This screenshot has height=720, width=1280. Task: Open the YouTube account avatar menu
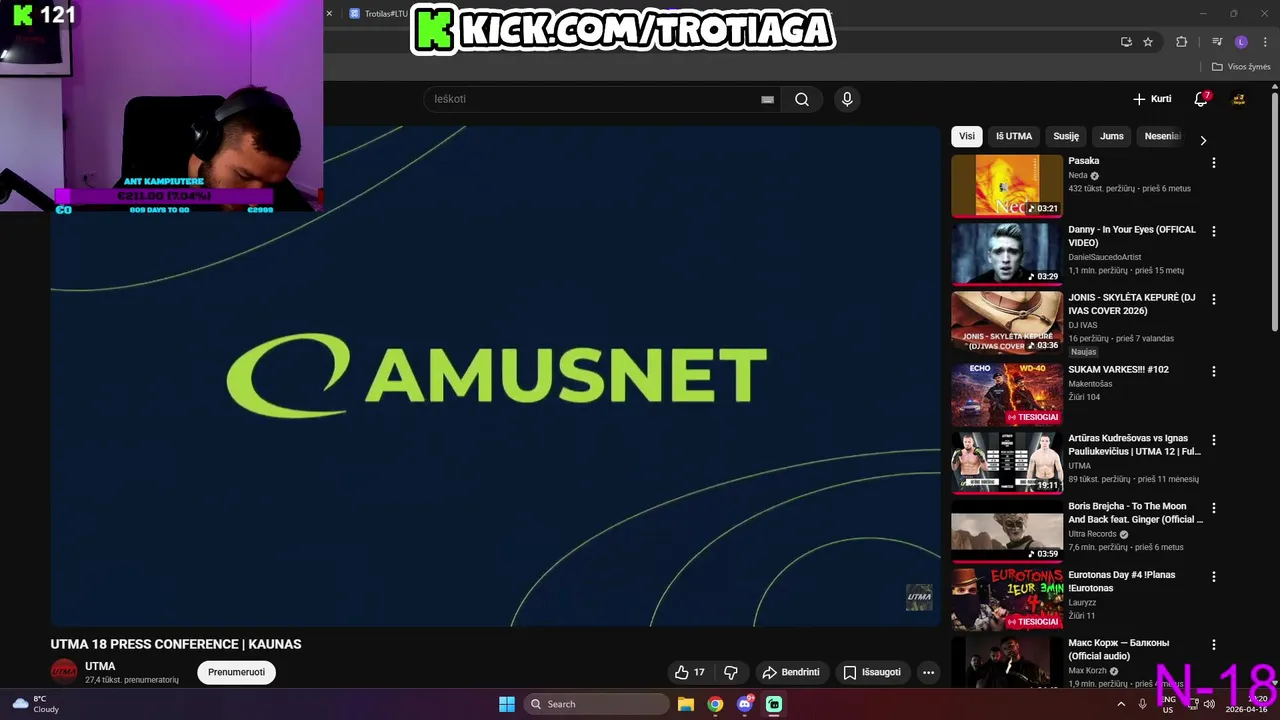1238,99
